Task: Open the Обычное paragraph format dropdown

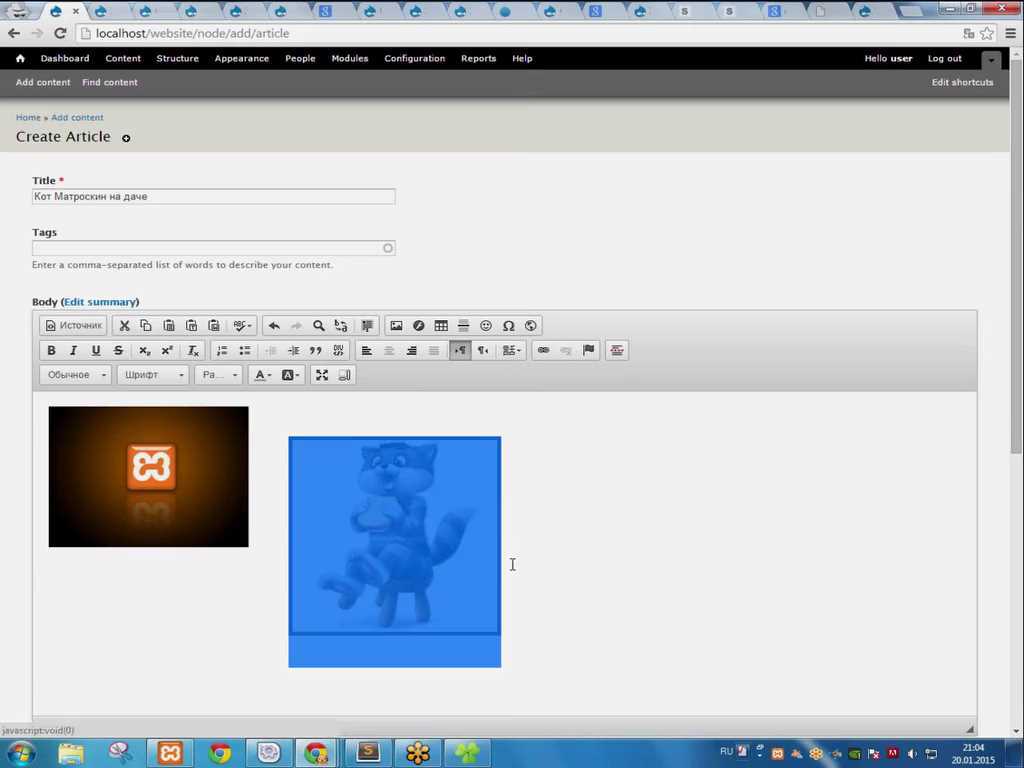Action: click(x=76, y=375)
